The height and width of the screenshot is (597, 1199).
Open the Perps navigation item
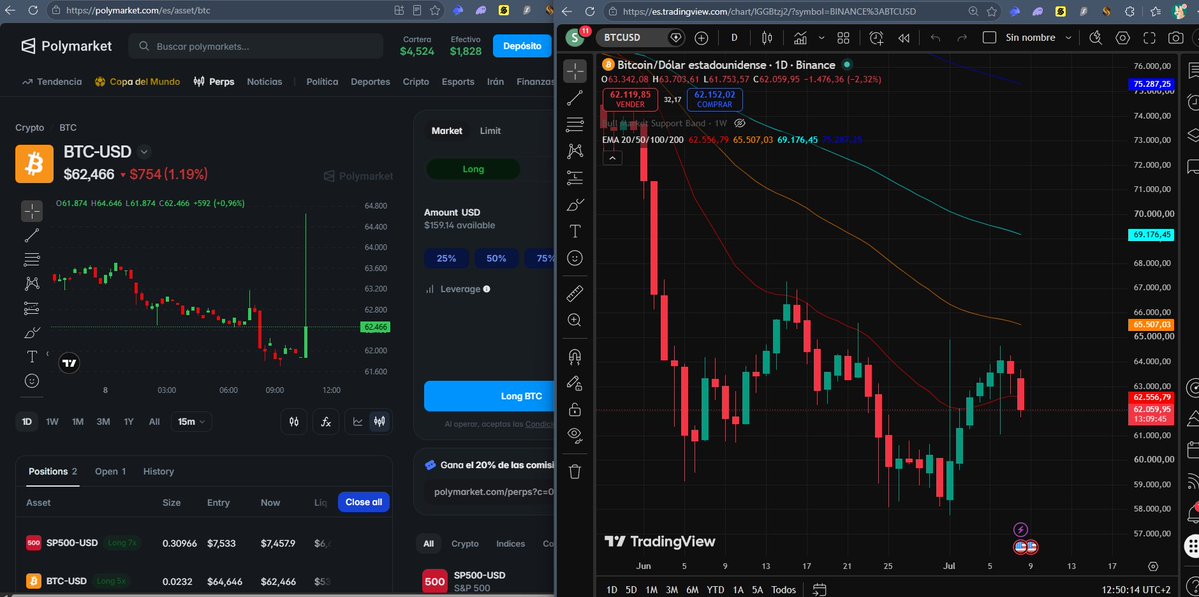click(214, 82)
